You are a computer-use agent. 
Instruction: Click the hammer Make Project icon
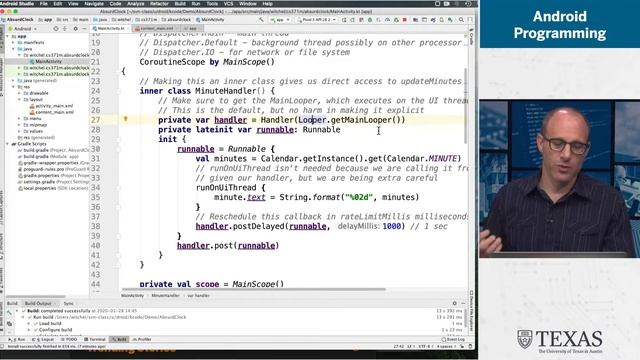coord(261,20)
